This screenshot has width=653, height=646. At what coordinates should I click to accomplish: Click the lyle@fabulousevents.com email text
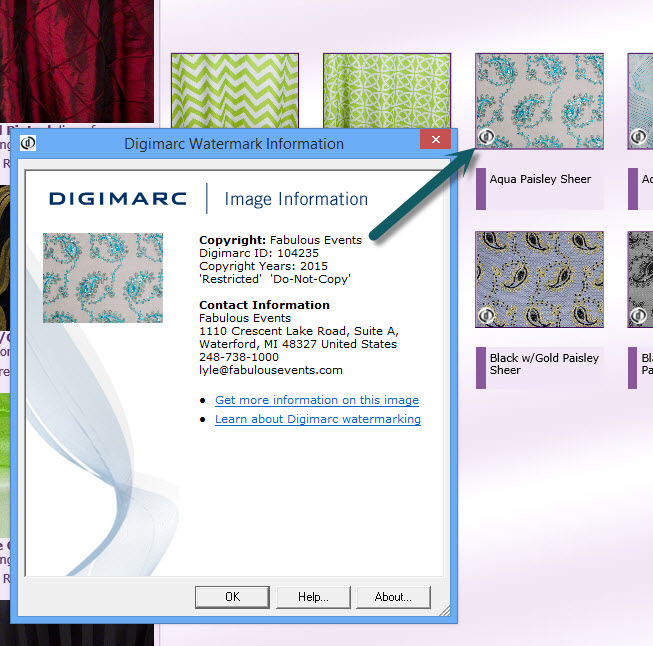[x=271, y=370]
